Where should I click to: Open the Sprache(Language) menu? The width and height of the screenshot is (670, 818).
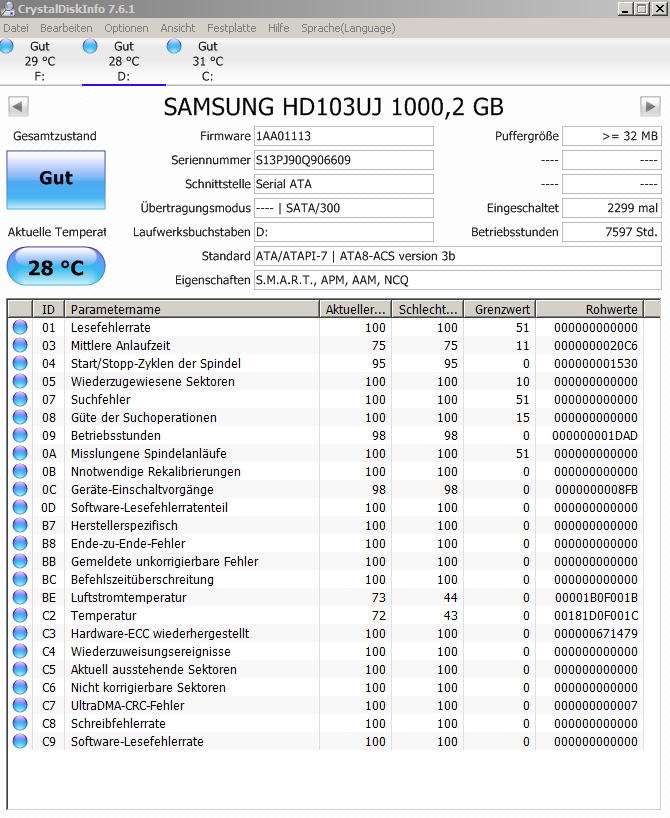348,28
